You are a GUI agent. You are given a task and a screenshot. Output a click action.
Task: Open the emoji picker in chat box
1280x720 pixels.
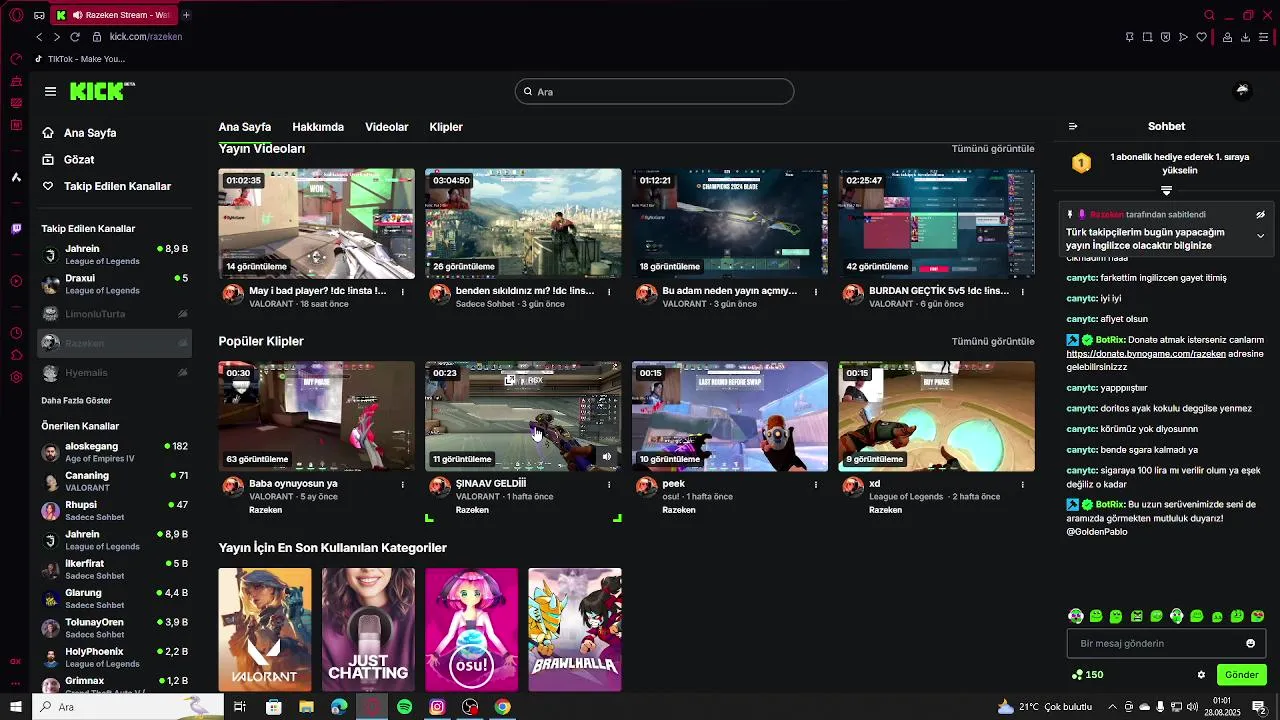[x=1250, y=643]
